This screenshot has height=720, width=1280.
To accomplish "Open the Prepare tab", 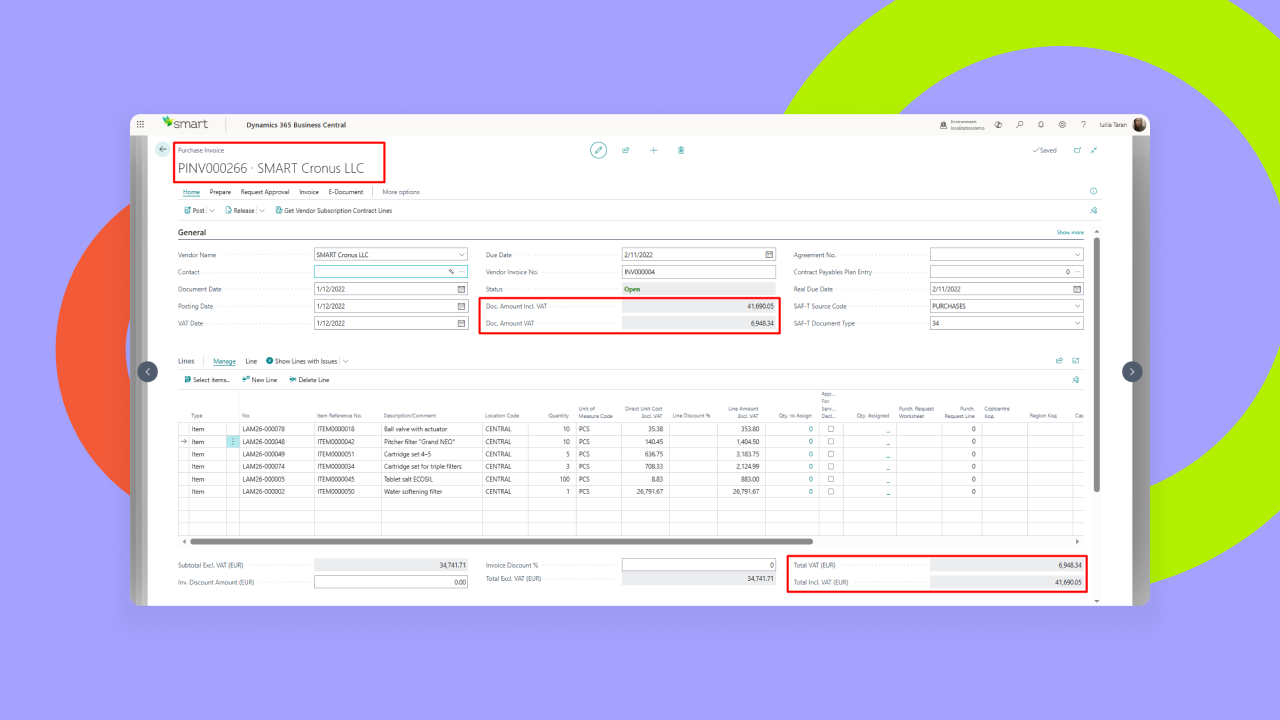I will click(x=220, y=192).
